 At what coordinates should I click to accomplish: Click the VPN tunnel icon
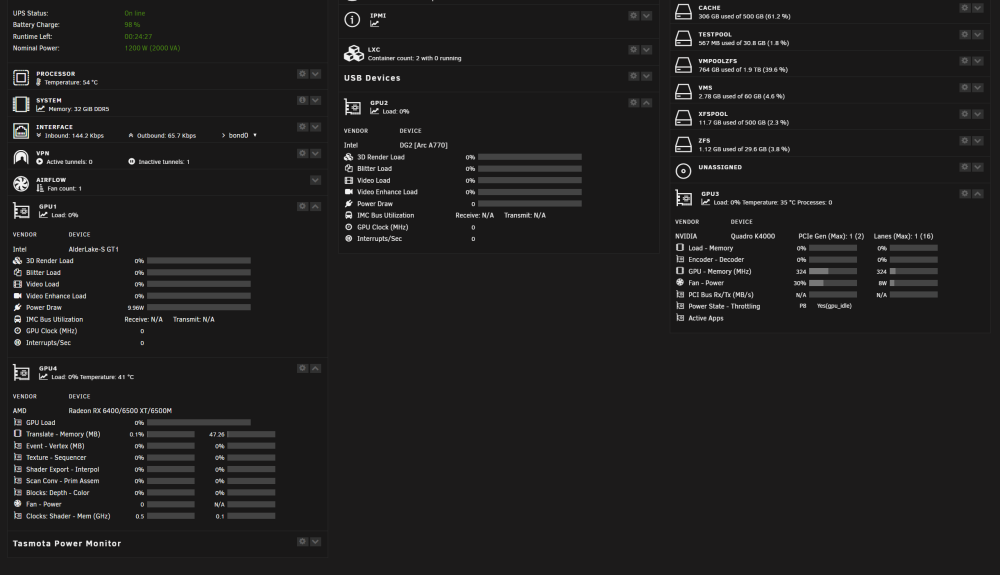[21, 157]
